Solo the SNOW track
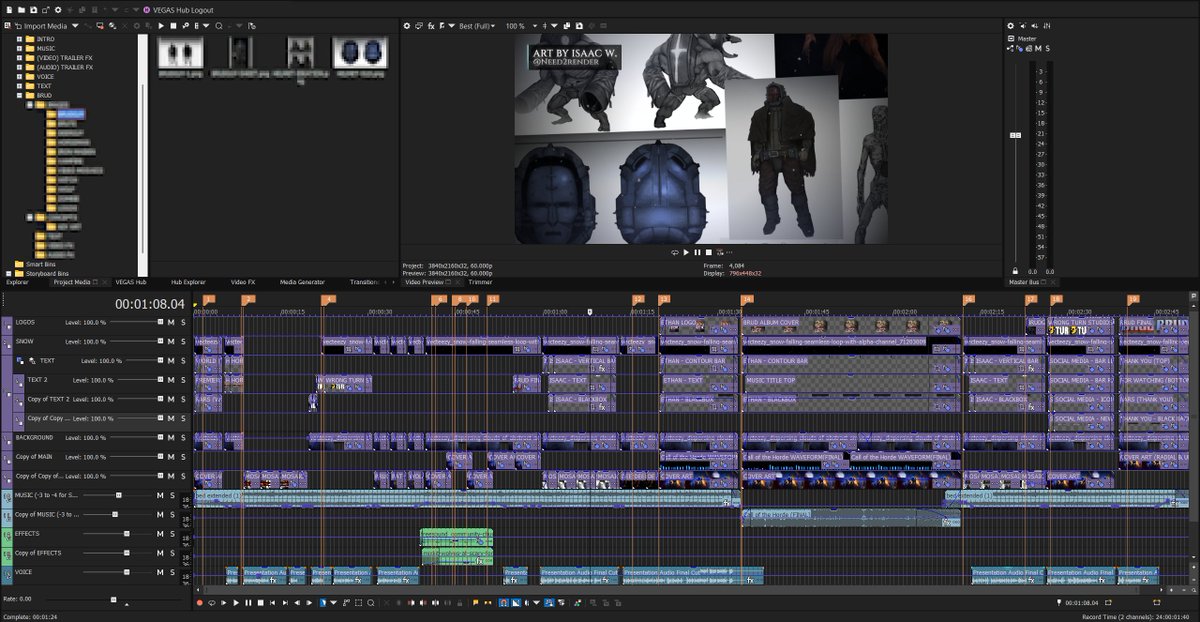Screen dimensions: 1200x622 183,341
